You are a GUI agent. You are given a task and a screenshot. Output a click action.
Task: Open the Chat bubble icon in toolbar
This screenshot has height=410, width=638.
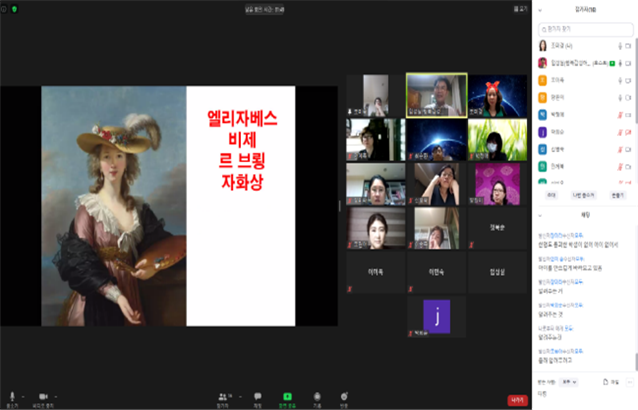pyautogui.click(x=258, y=396)
